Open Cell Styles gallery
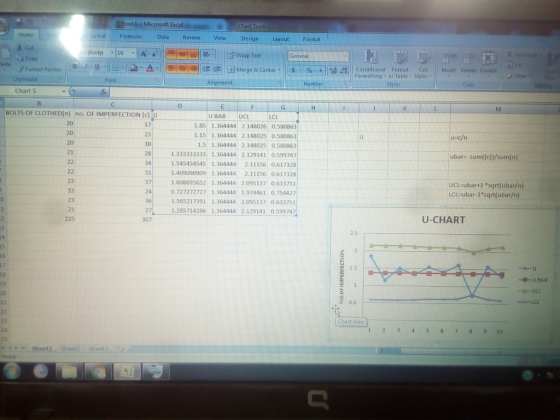The width and height of the screenshot is (560, 420). (423, 64)
